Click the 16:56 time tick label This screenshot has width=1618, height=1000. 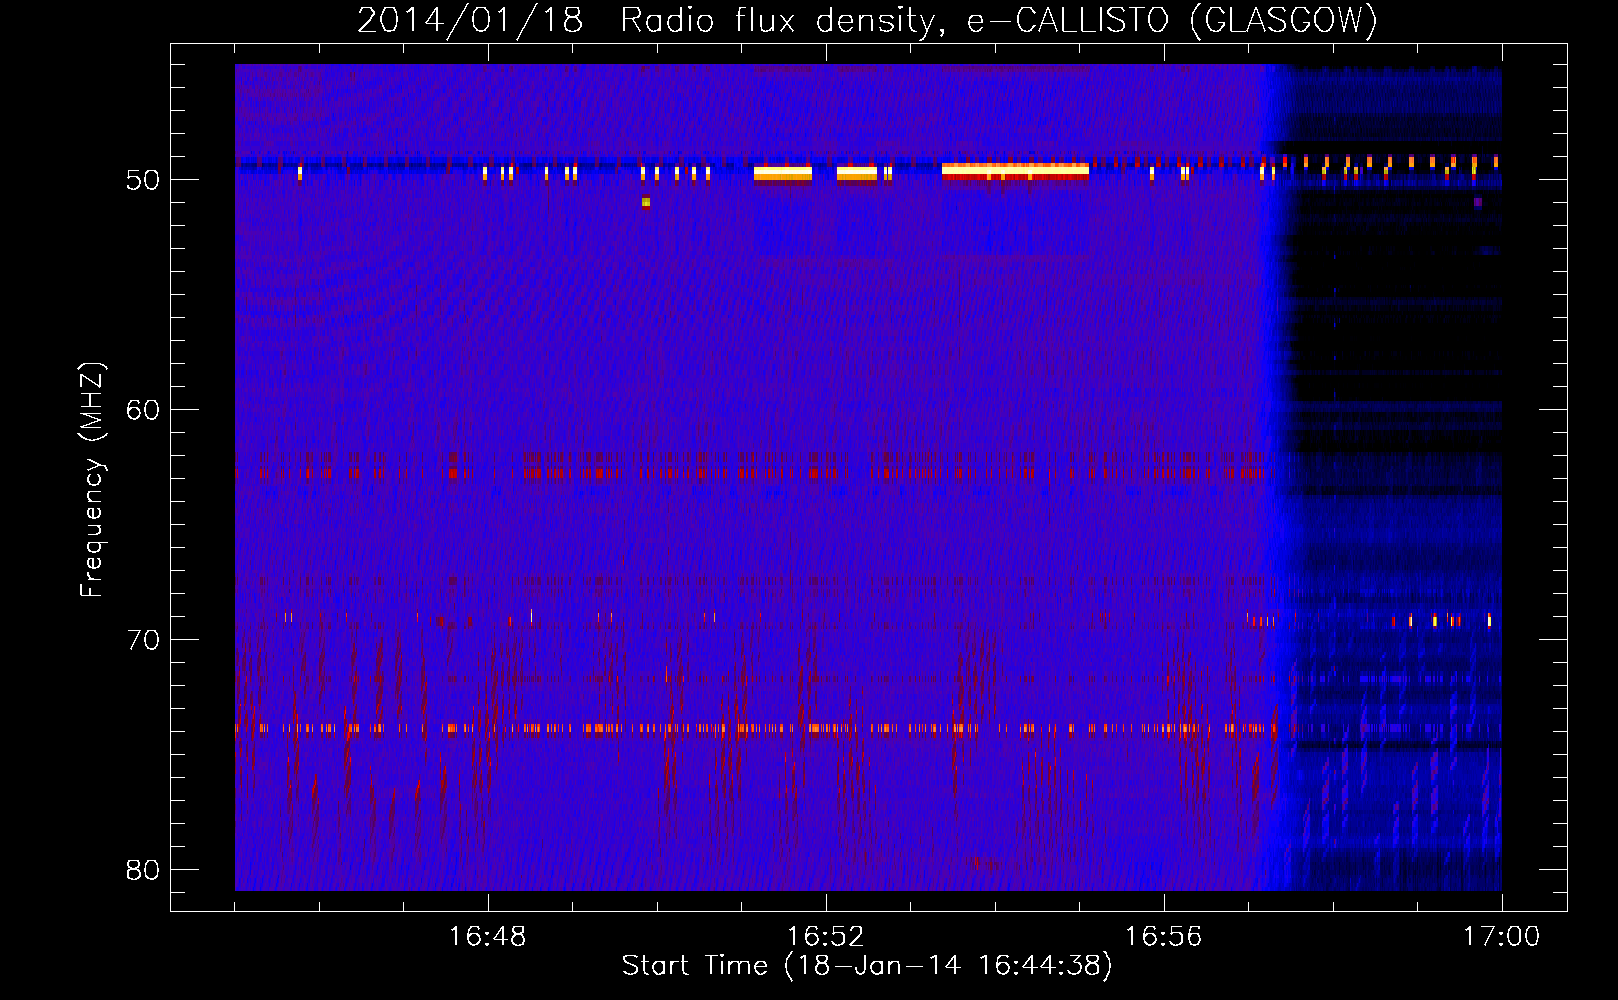(x=1163, y=937)
